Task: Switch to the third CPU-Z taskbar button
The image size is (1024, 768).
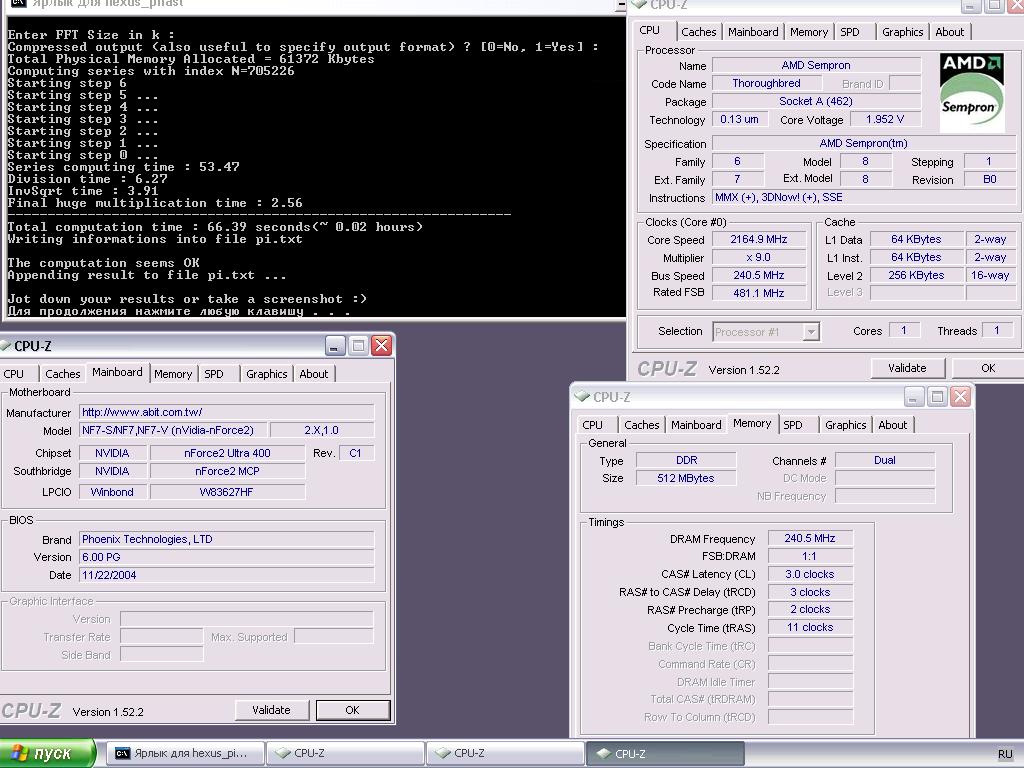Action: (665, 754)
